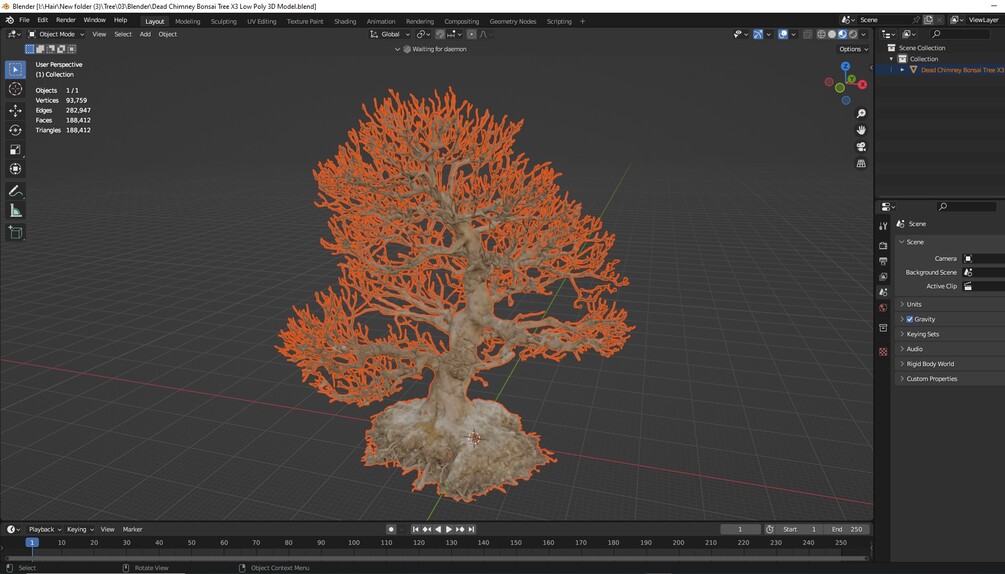Pick the Rotate tool
Viewport: 1005px width, 574px height.
(x=15, y=130)
